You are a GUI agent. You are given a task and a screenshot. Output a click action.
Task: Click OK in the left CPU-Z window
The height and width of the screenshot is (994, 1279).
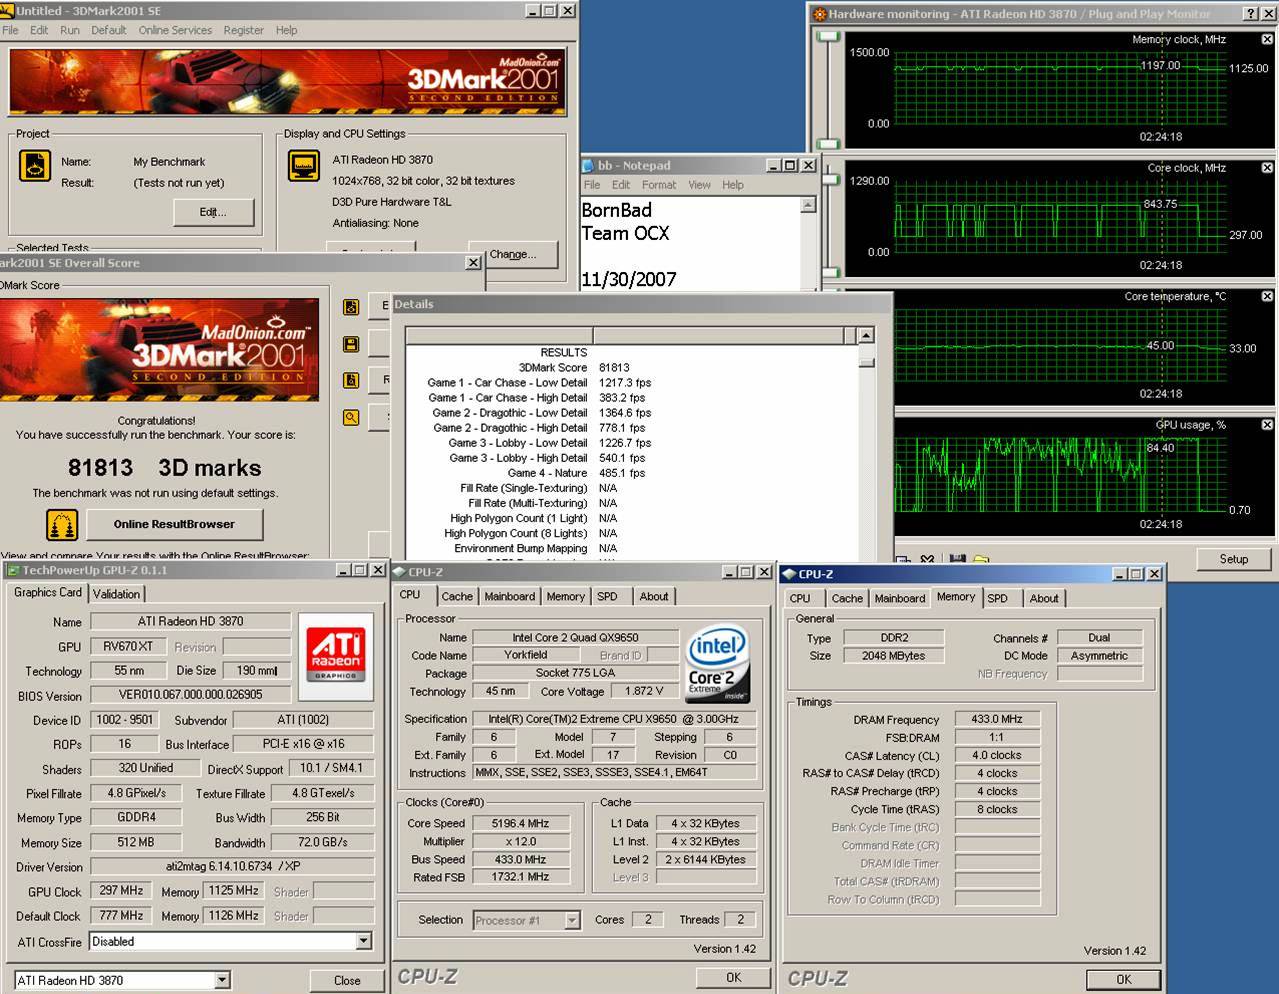[x=734, y=977]
